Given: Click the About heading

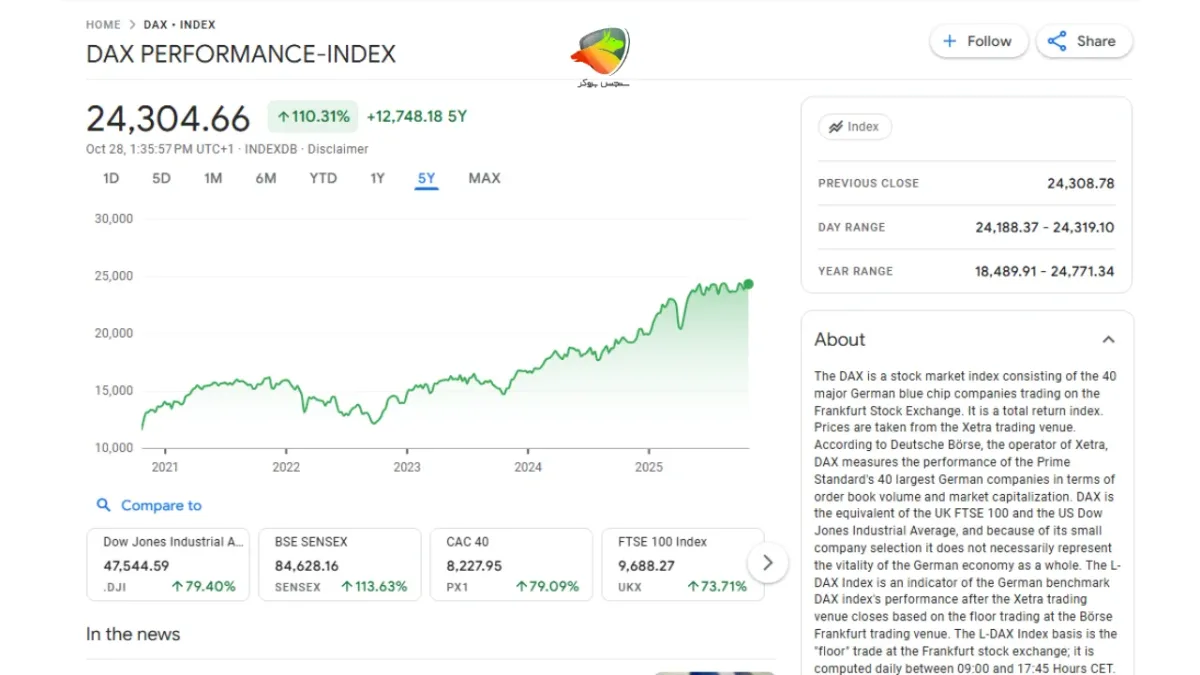Looking at the screenshot, I should tap(840, 340).
